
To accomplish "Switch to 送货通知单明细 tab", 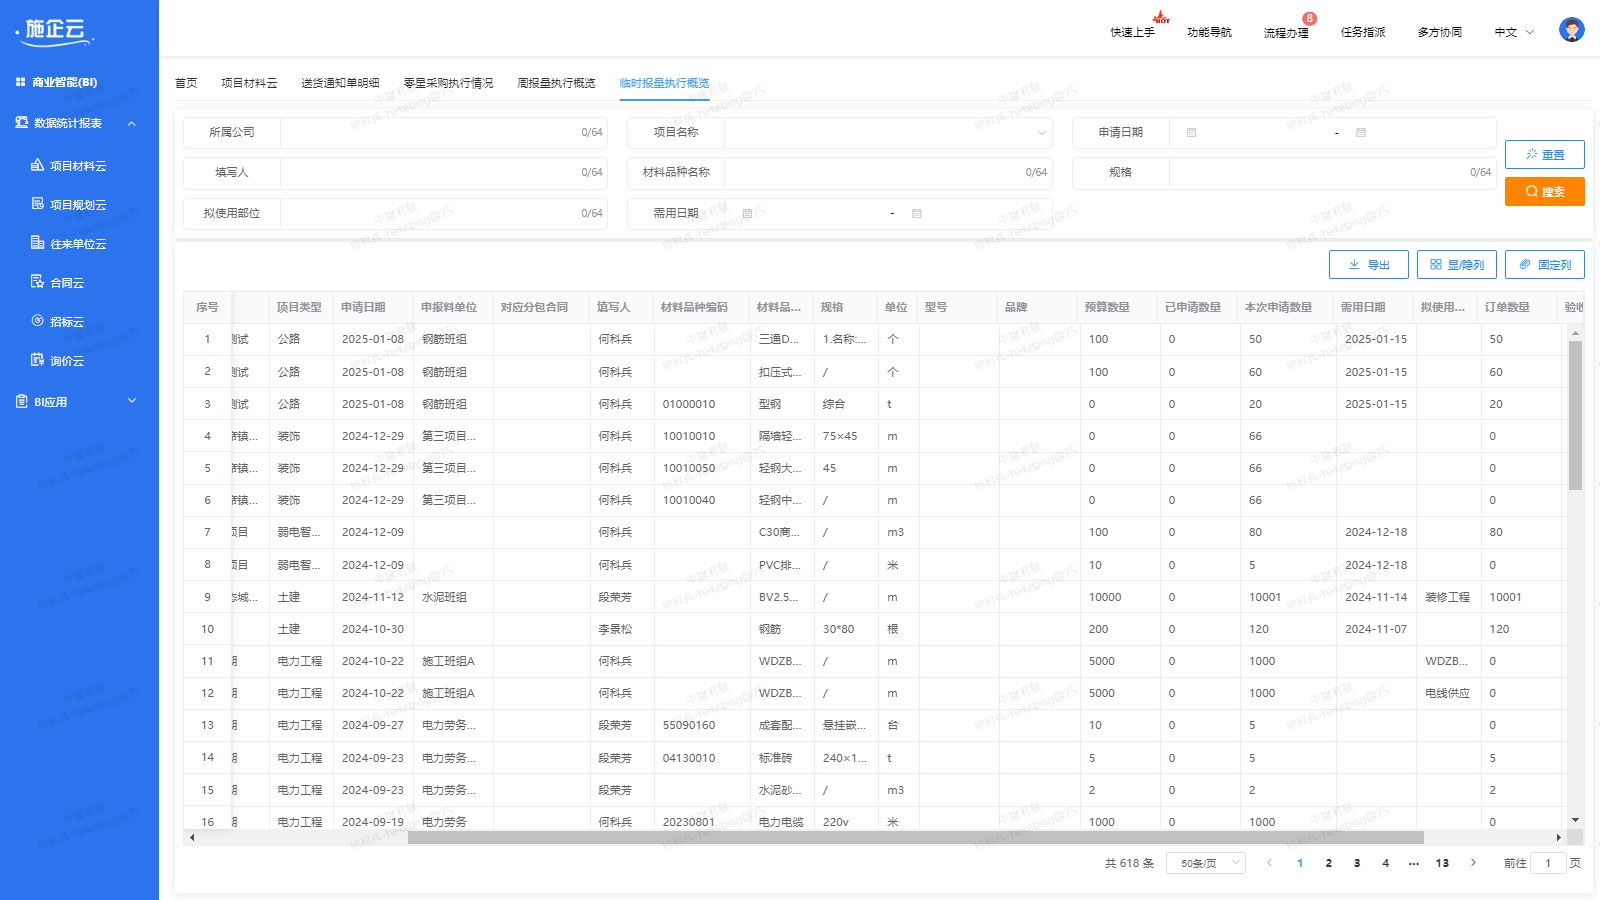I will (340, 83).
